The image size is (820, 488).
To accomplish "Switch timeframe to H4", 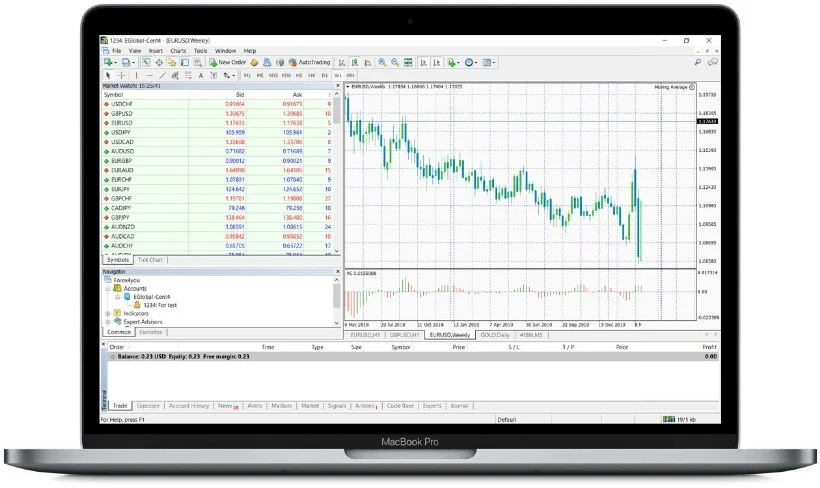I will 312,75.
